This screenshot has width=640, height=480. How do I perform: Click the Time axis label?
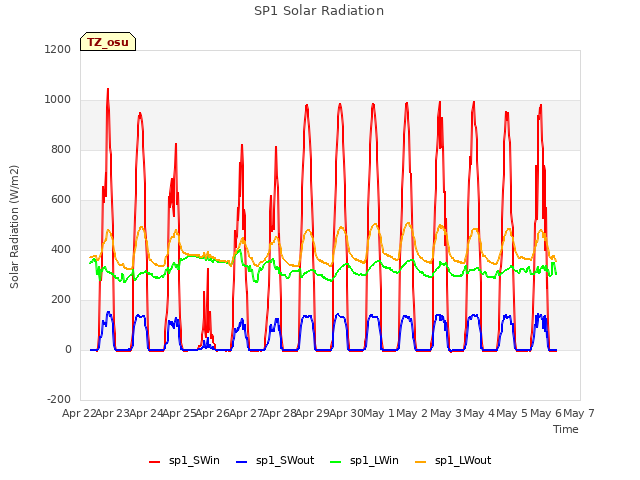pyautogui.click(x=566, y=429)
